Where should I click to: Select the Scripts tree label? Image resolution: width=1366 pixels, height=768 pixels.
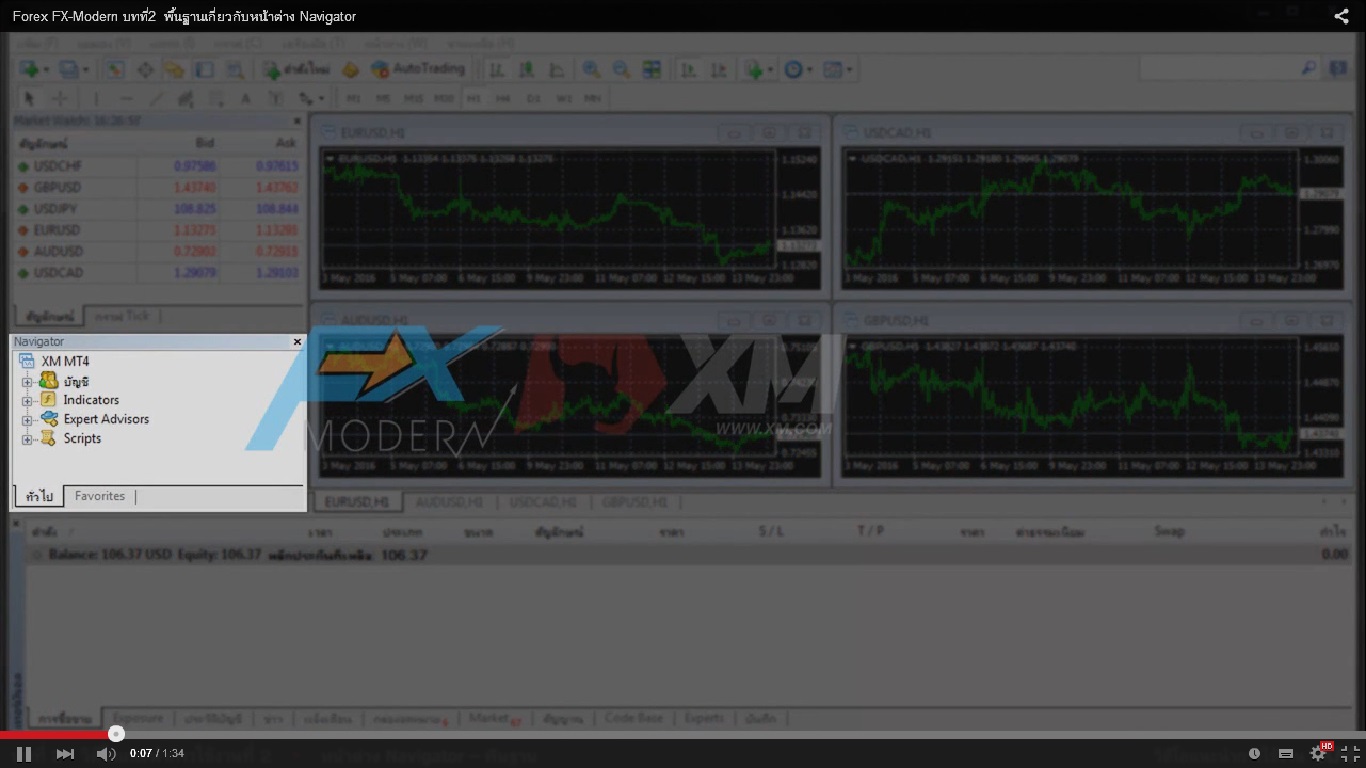pos(82,438)
